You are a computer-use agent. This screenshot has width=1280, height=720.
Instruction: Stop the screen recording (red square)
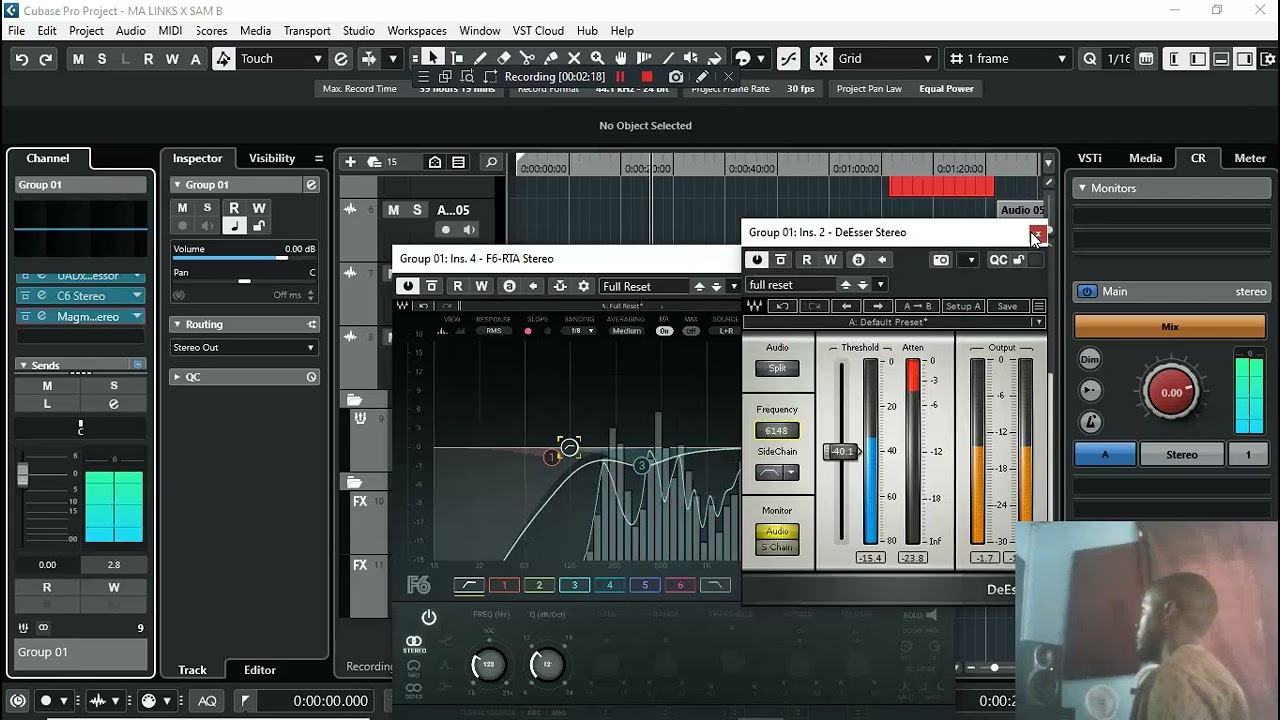tap(647, 77)
